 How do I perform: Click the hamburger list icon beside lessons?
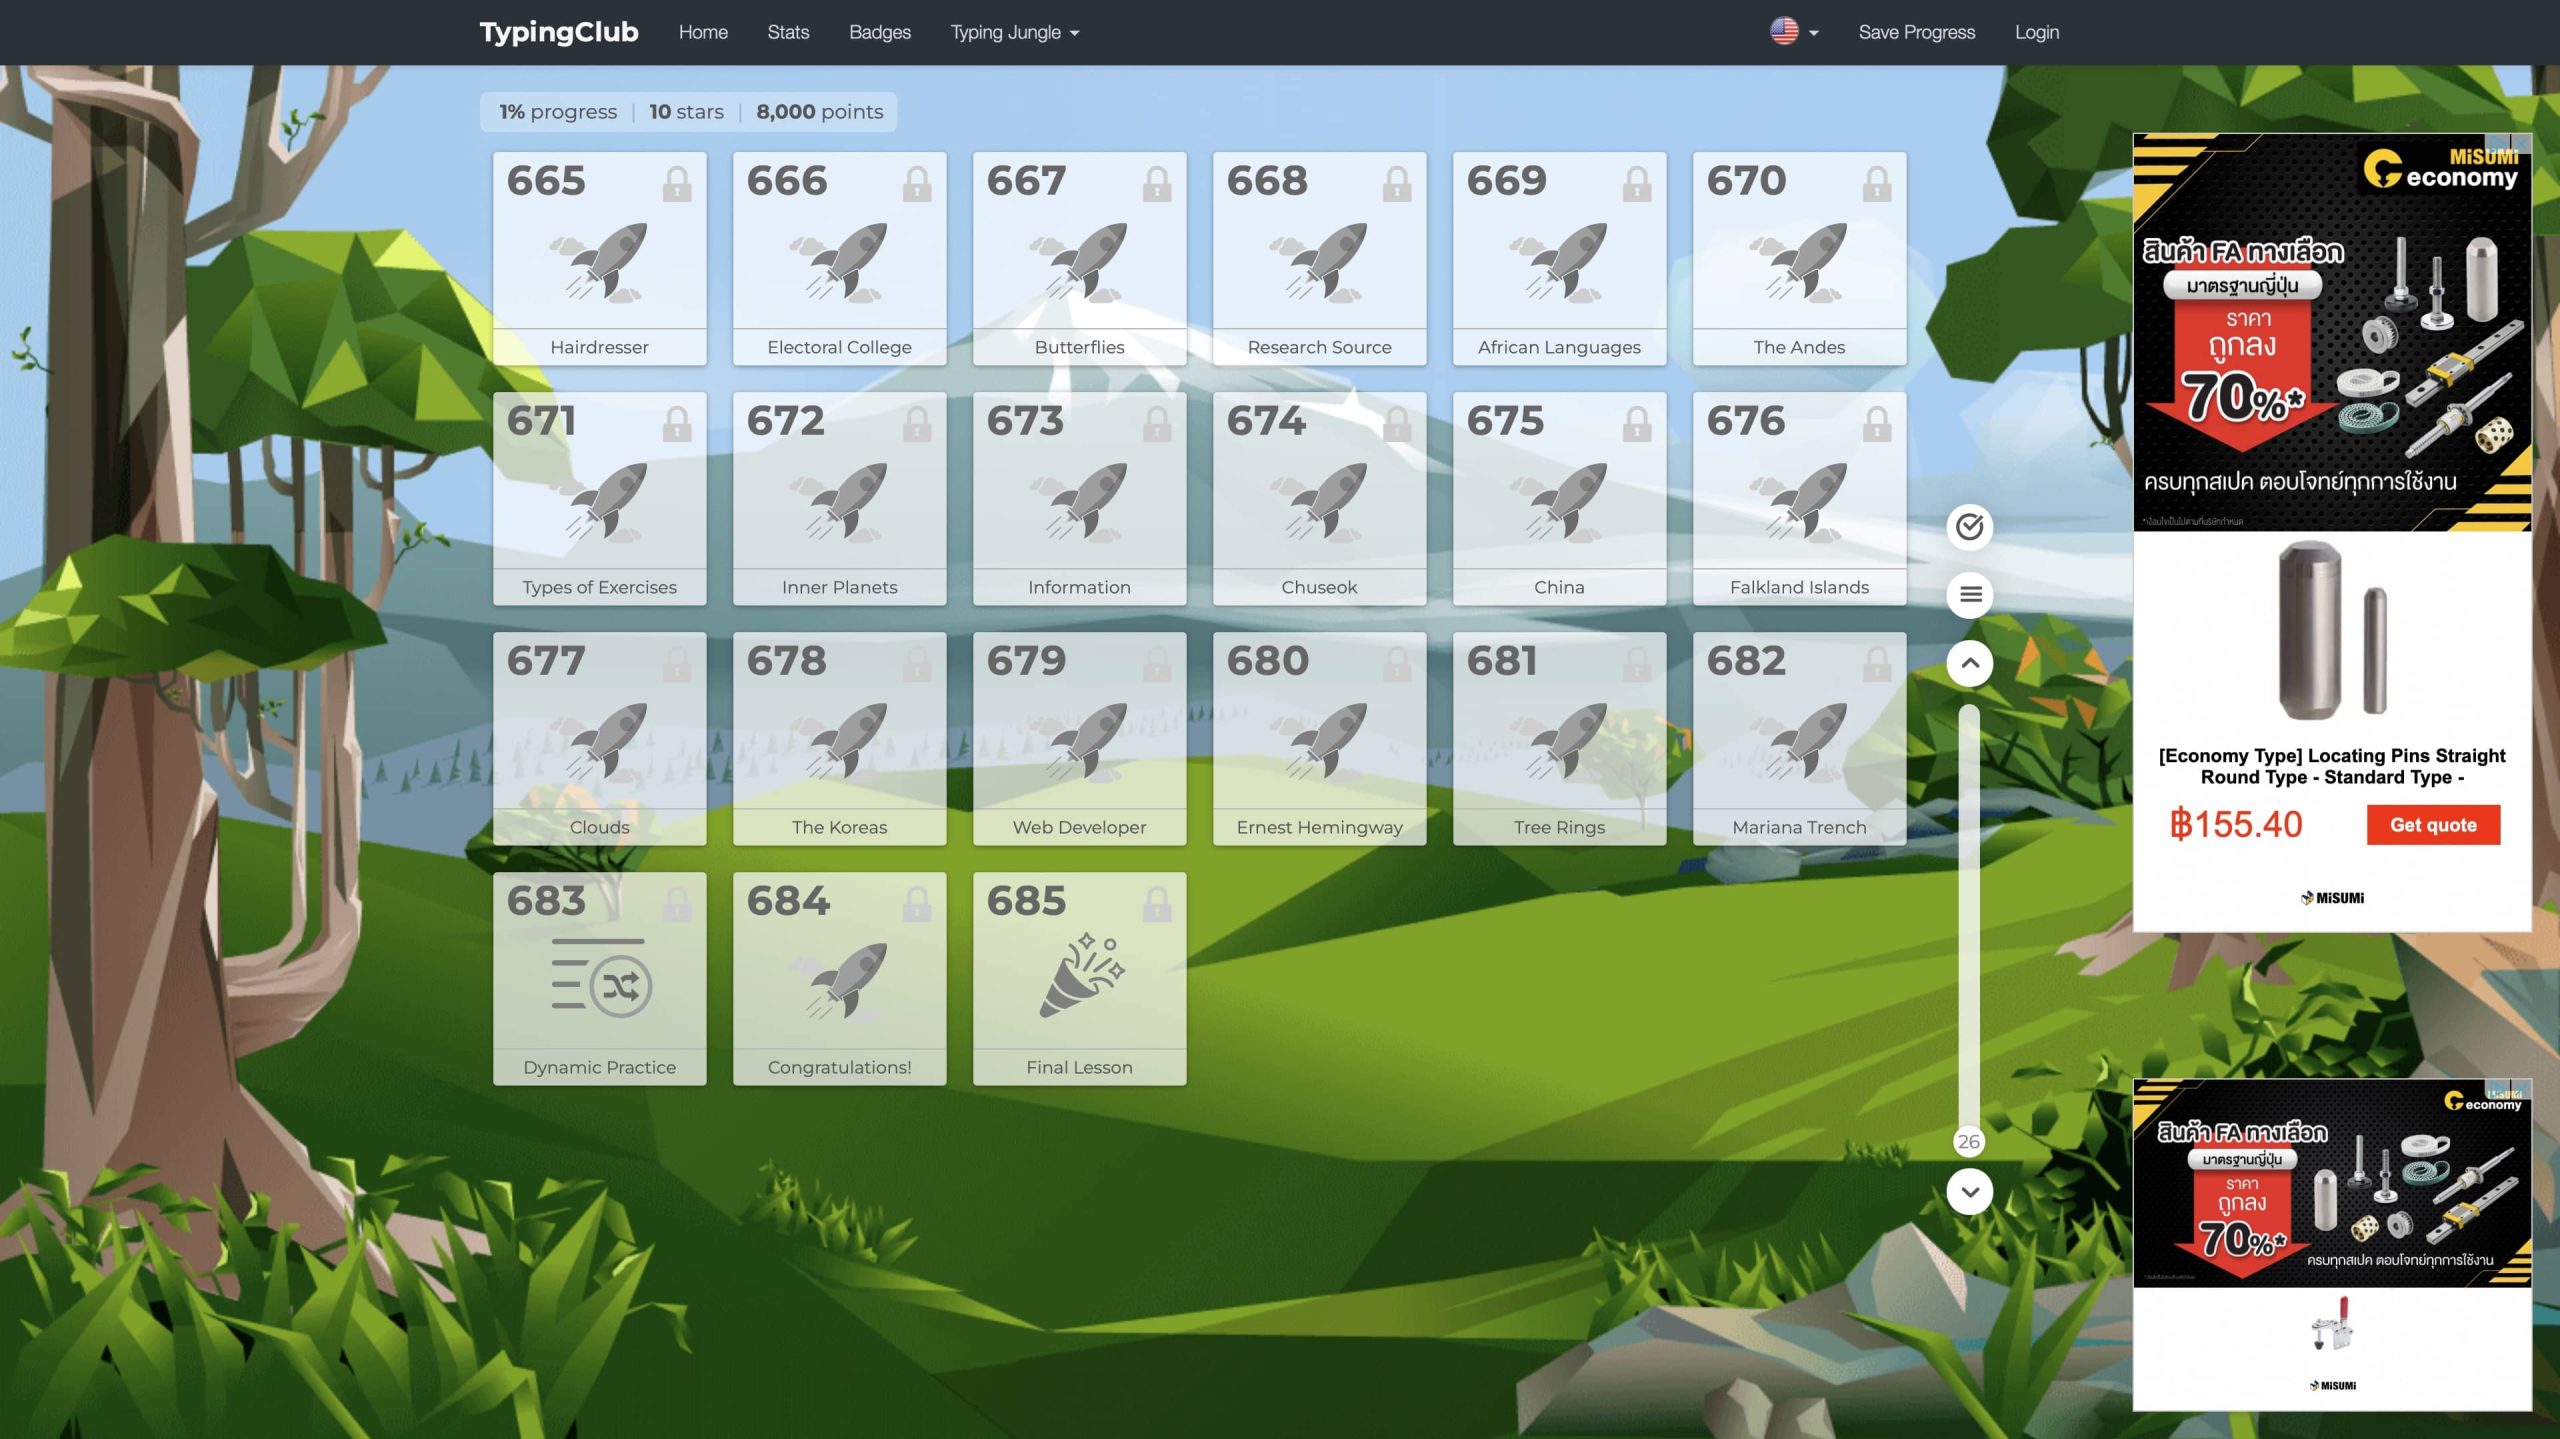[x=1969, y=595]
